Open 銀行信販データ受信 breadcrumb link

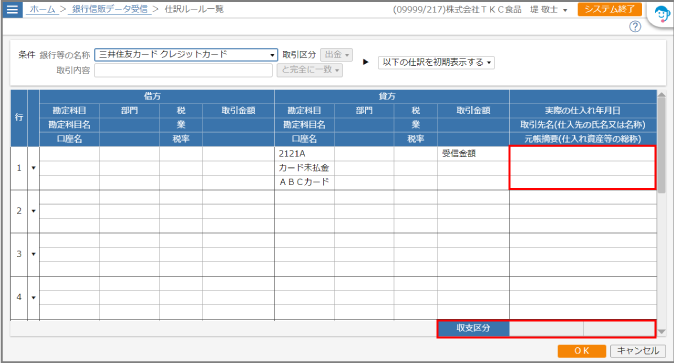[110, 9]
